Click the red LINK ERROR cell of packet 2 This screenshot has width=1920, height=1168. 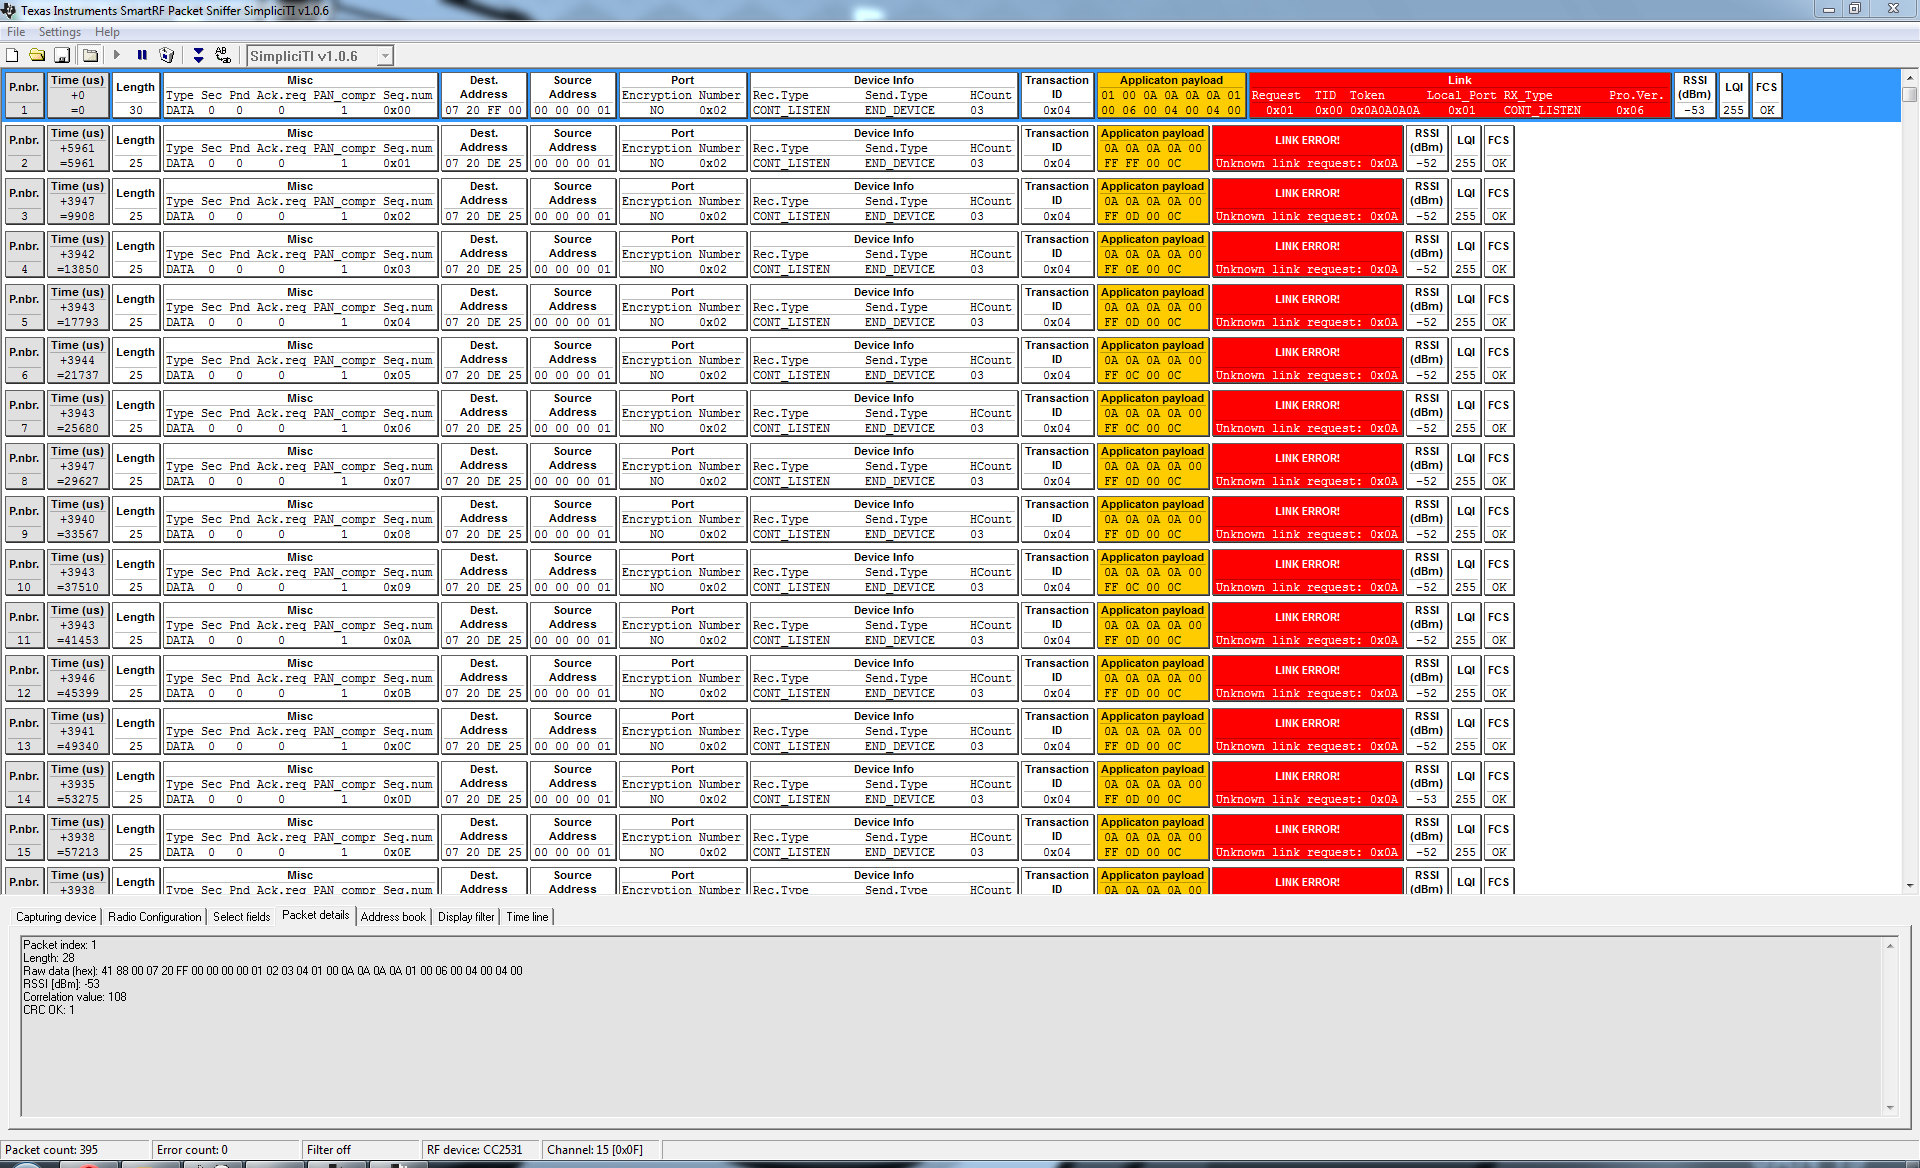click(1307, 148)
